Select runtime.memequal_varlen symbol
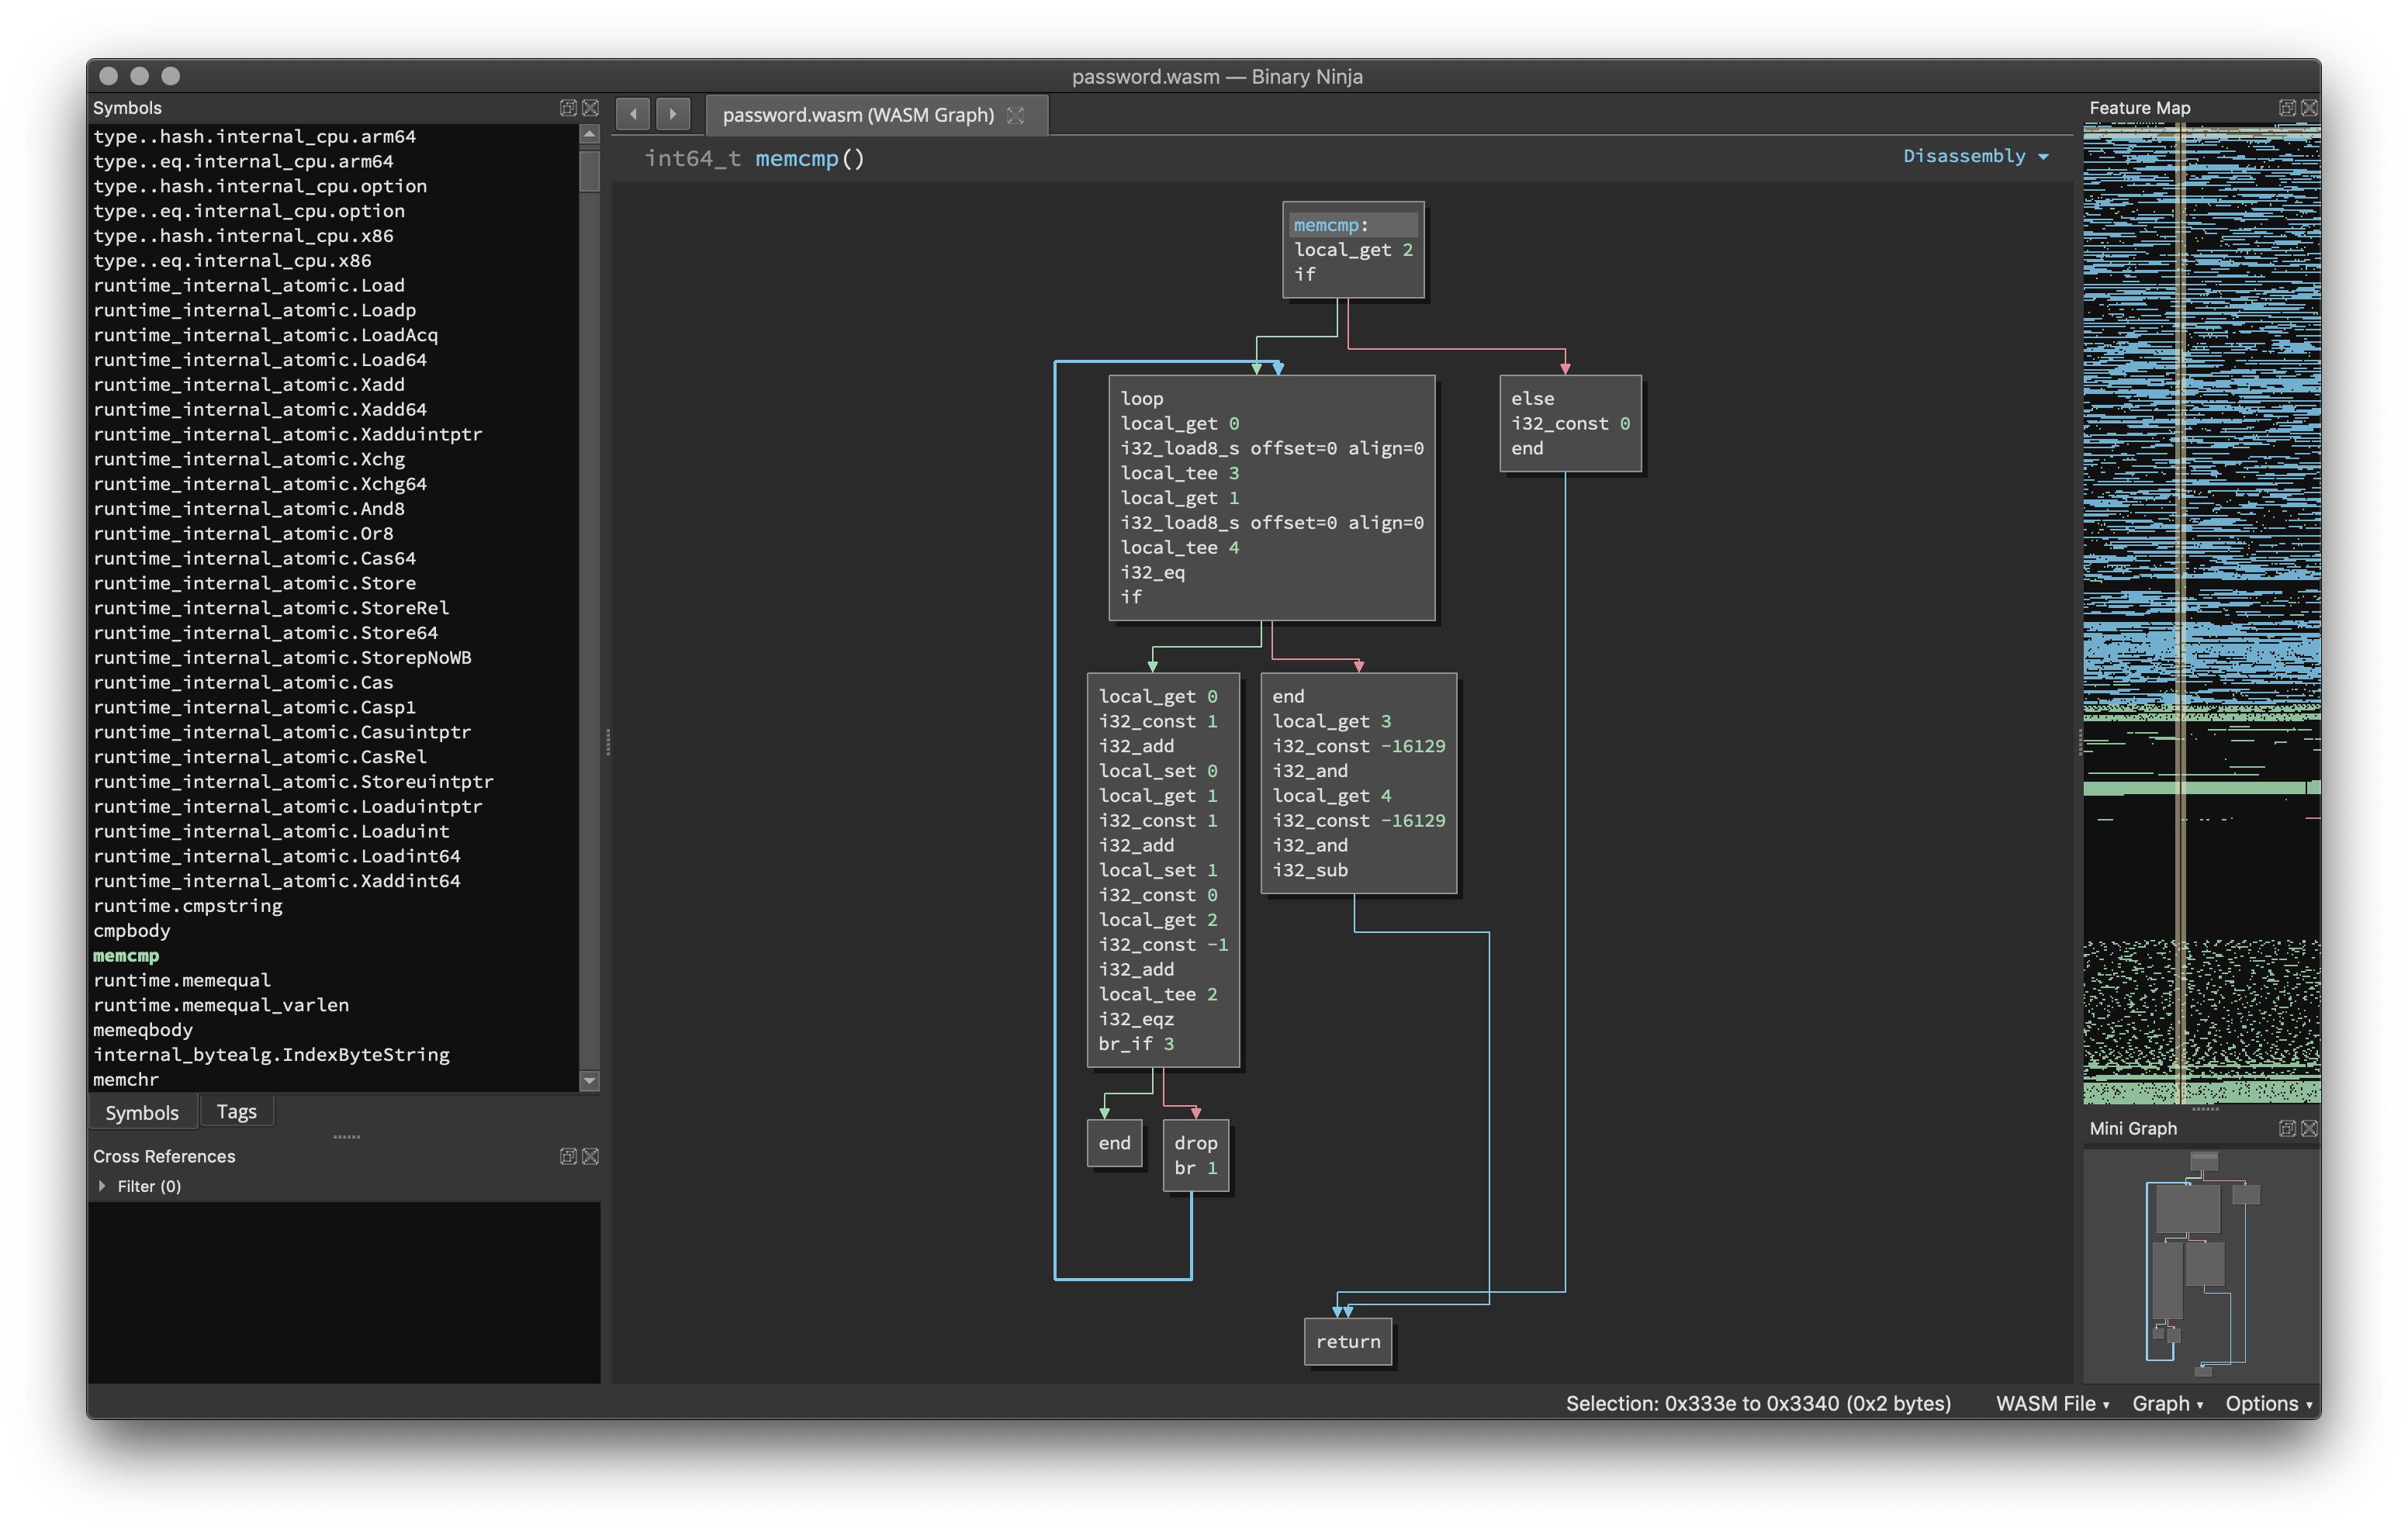This screenshot has width=2408, height=1534. point(221,1005)
